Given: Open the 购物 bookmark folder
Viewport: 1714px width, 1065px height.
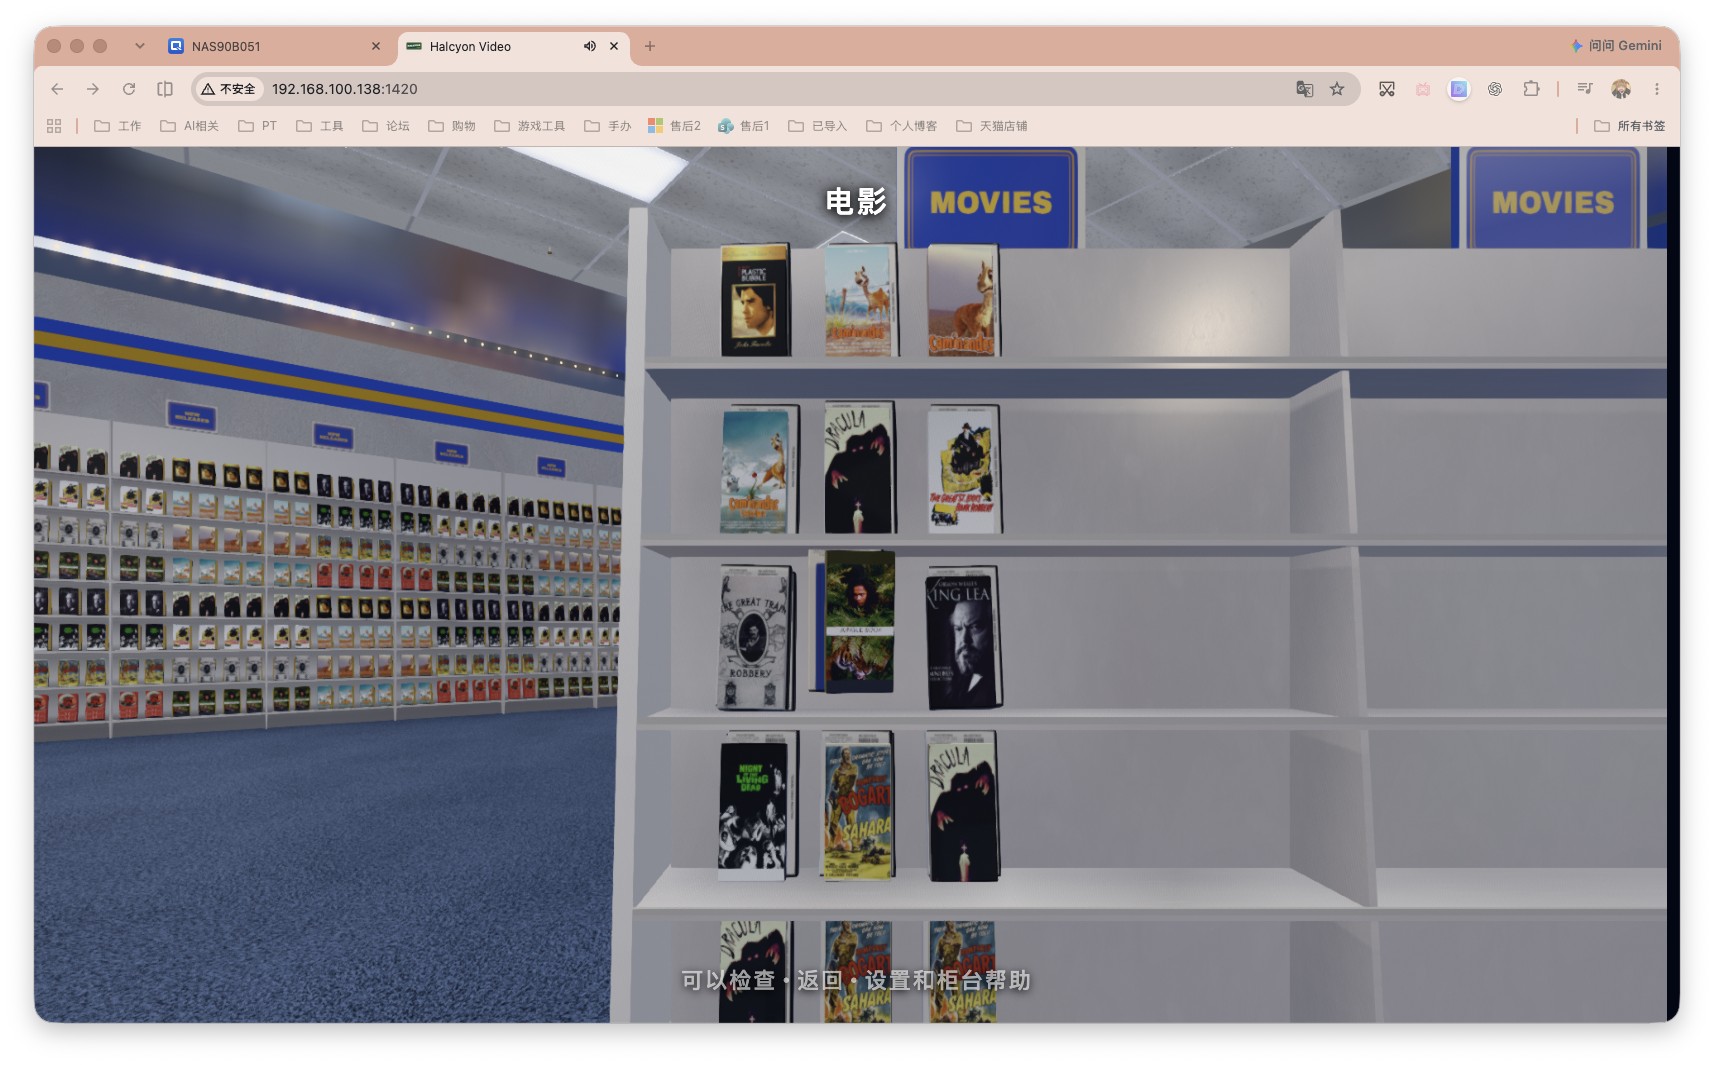Looking at the screenshot, I should [452, 126].
